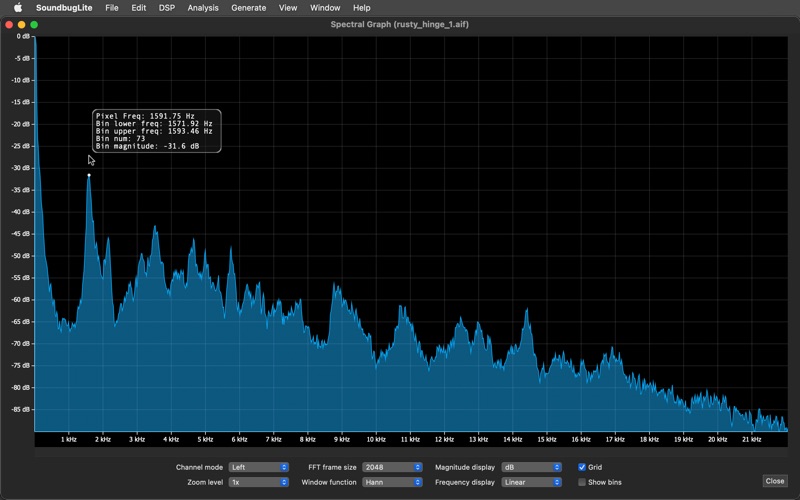Click the 5 kHz frequency axis label
Screen dimensions: 800x500
205,439
